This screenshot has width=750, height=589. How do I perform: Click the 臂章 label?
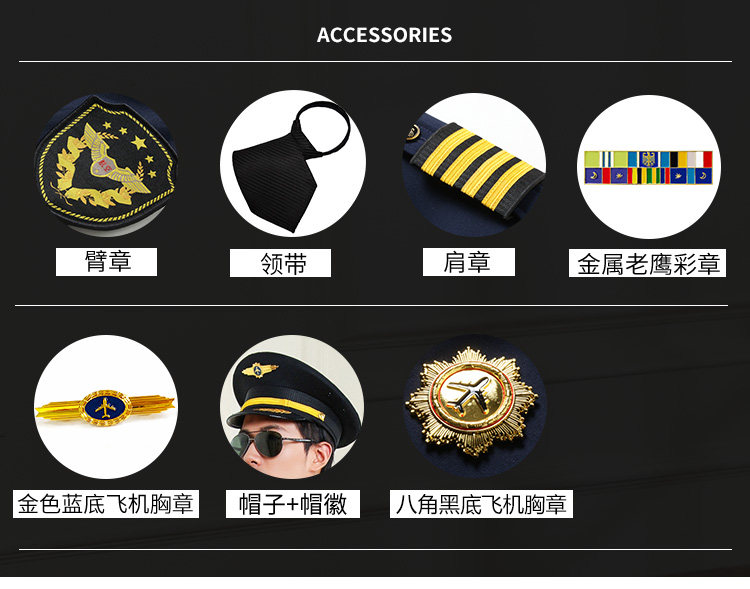click(x=106, y=262)
